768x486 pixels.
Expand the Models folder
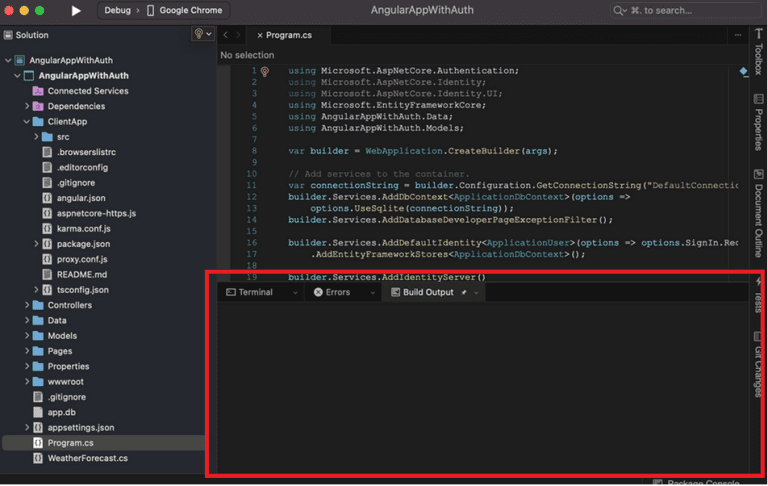pyautogui.click(x=27, y=336)
